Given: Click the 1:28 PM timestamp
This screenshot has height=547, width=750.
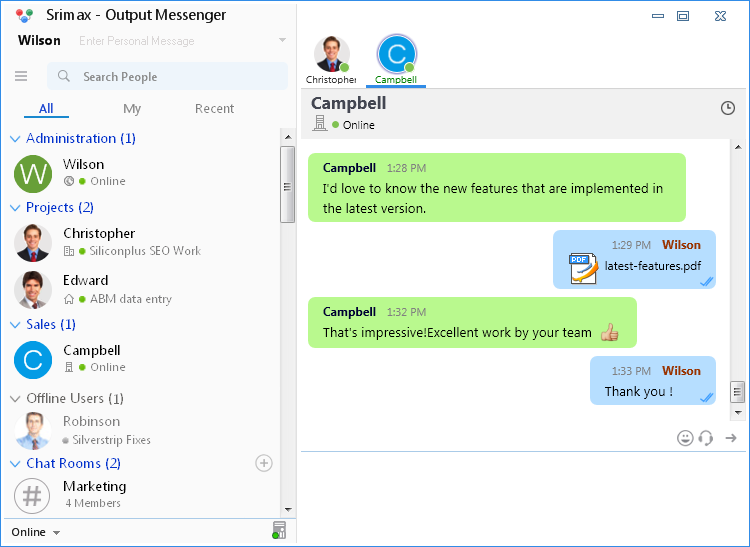Looking at the screenshot, I should [406, 168].
